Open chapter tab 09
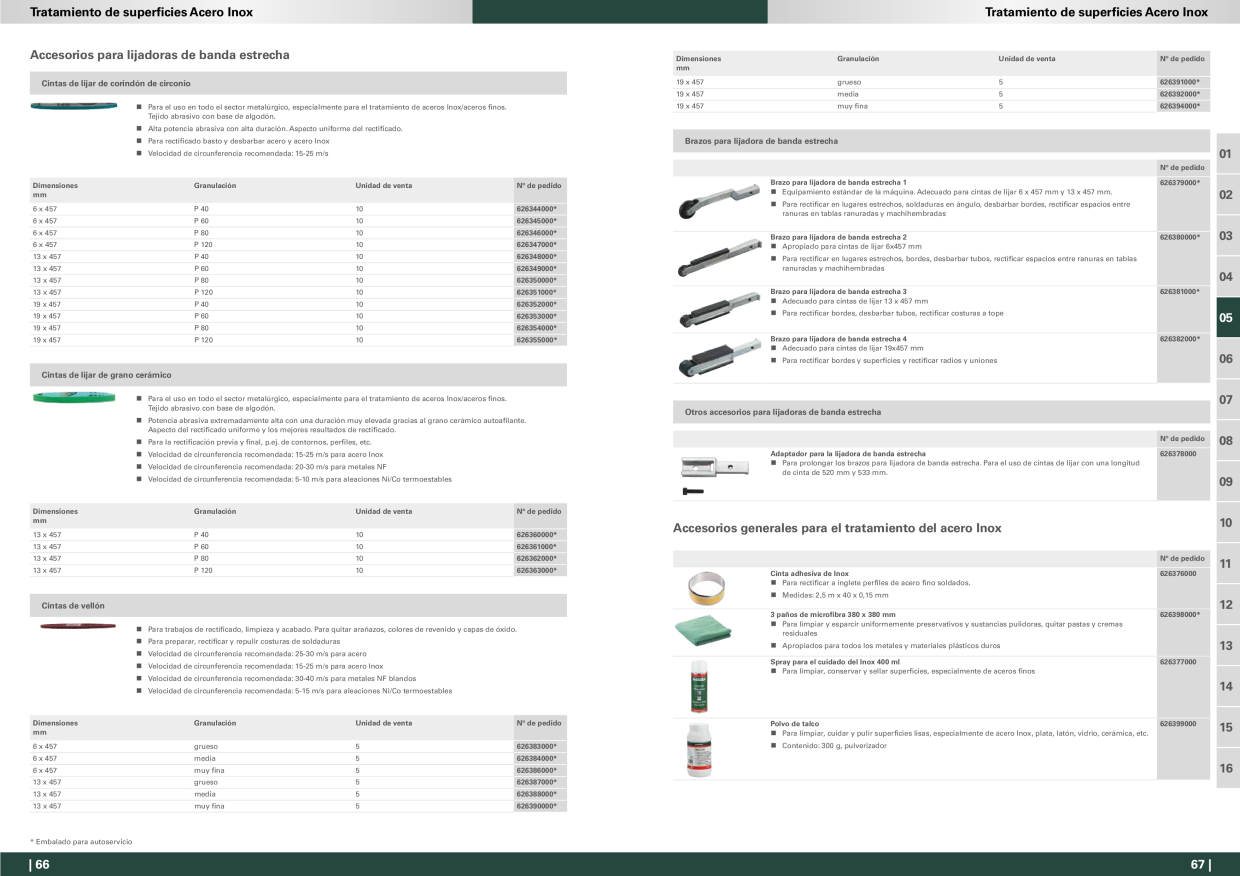This screenshot has height=876, width=1240. point(1226,482)
